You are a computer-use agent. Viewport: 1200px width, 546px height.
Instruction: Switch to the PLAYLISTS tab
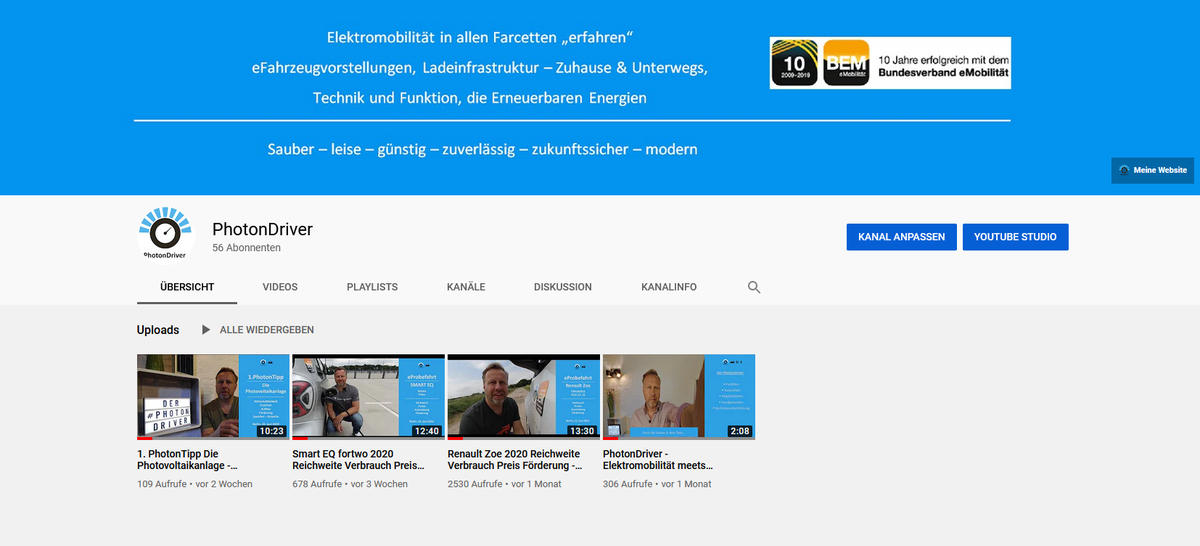tap(372, 287)
